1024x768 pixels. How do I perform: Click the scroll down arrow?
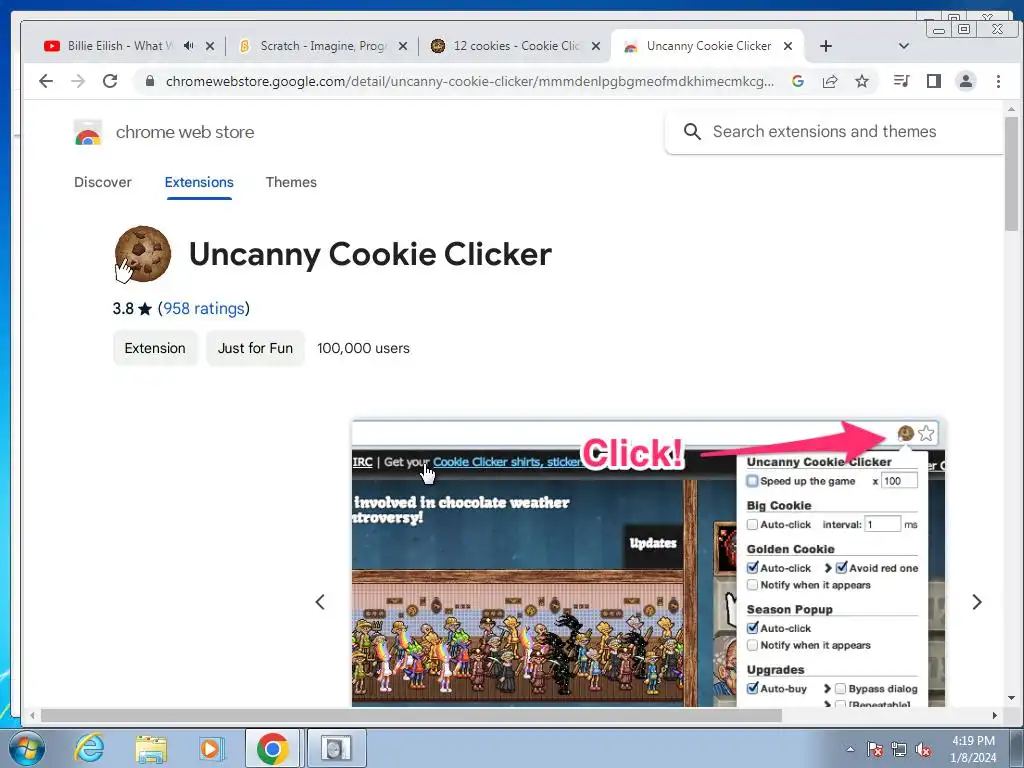1012,697
